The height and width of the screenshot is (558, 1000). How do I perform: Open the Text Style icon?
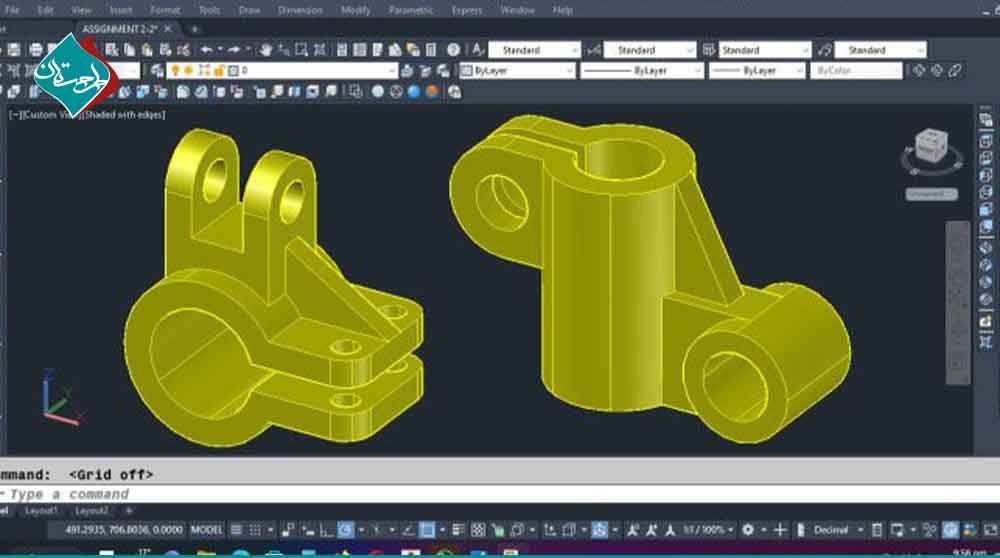click(x=478, y=50)
